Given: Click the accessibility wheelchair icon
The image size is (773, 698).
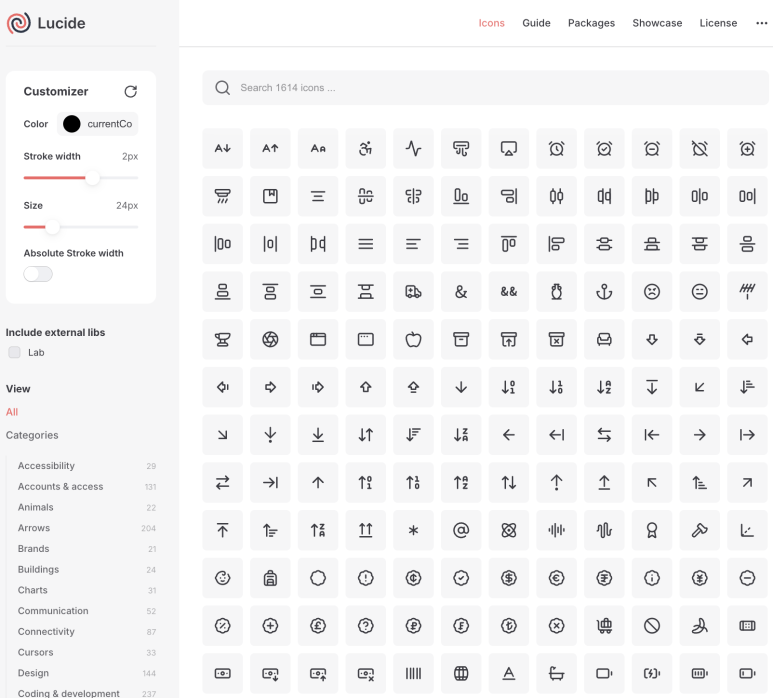Looking at the screenshot, I should click(x=365, y=148).
